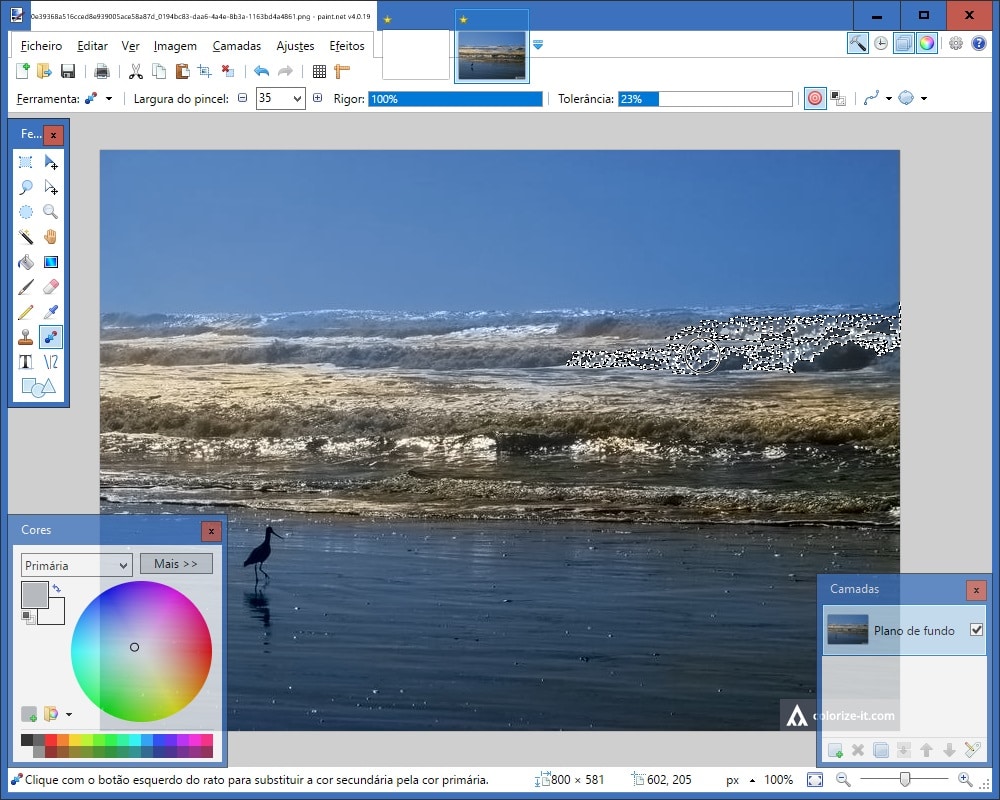The height and width of the screenshot is (800, 1000).
Task: Toggle the sampling once mode button
Action: [x=815, y=98]
